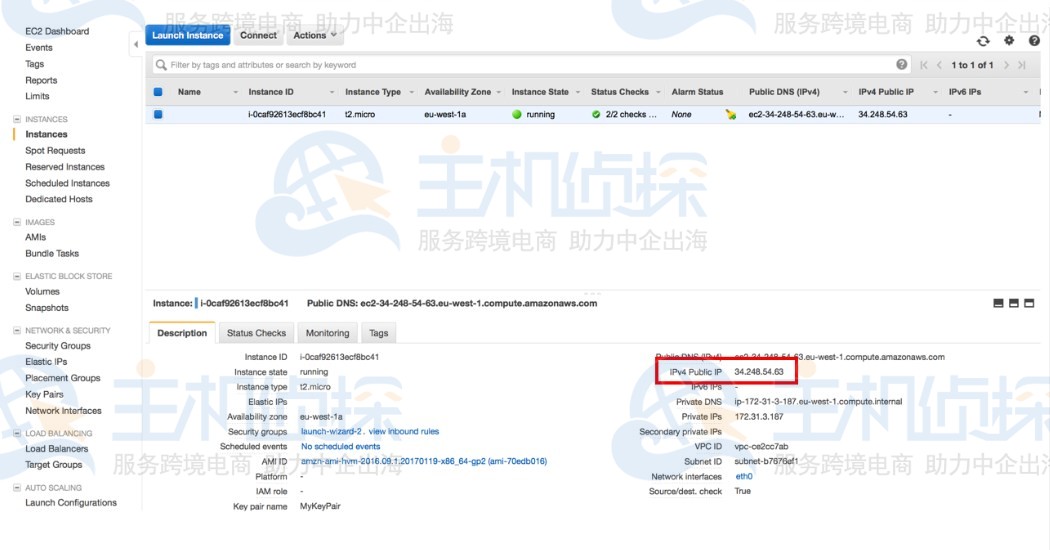1050x550 pixels.
Task: Open the Instance ID column dropdown arrow
Action: [x=331, y=92]
